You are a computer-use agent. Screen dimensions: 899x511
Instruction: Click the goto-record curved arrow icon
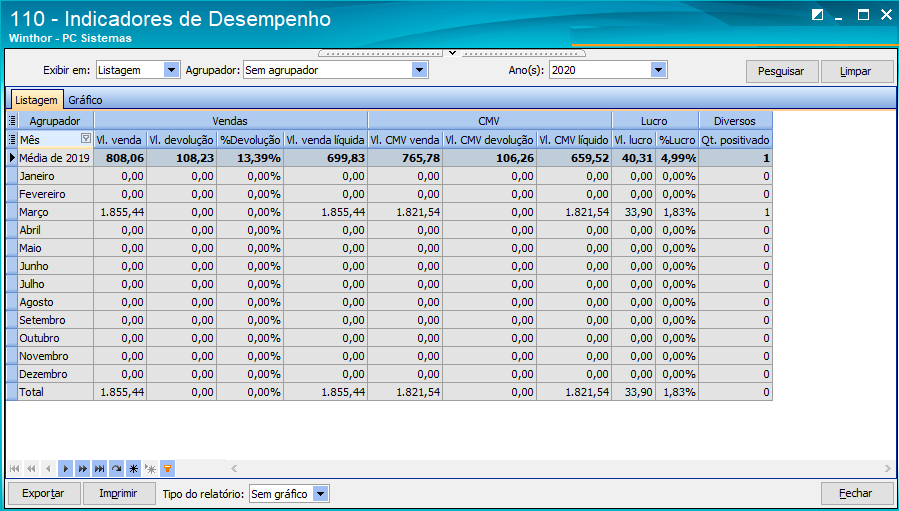tap(116, 469)
